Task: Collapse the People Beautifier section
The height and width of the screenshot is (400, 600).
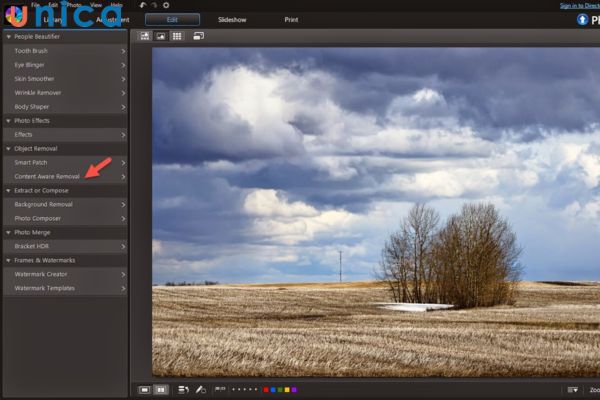Action: coord(9,36)
